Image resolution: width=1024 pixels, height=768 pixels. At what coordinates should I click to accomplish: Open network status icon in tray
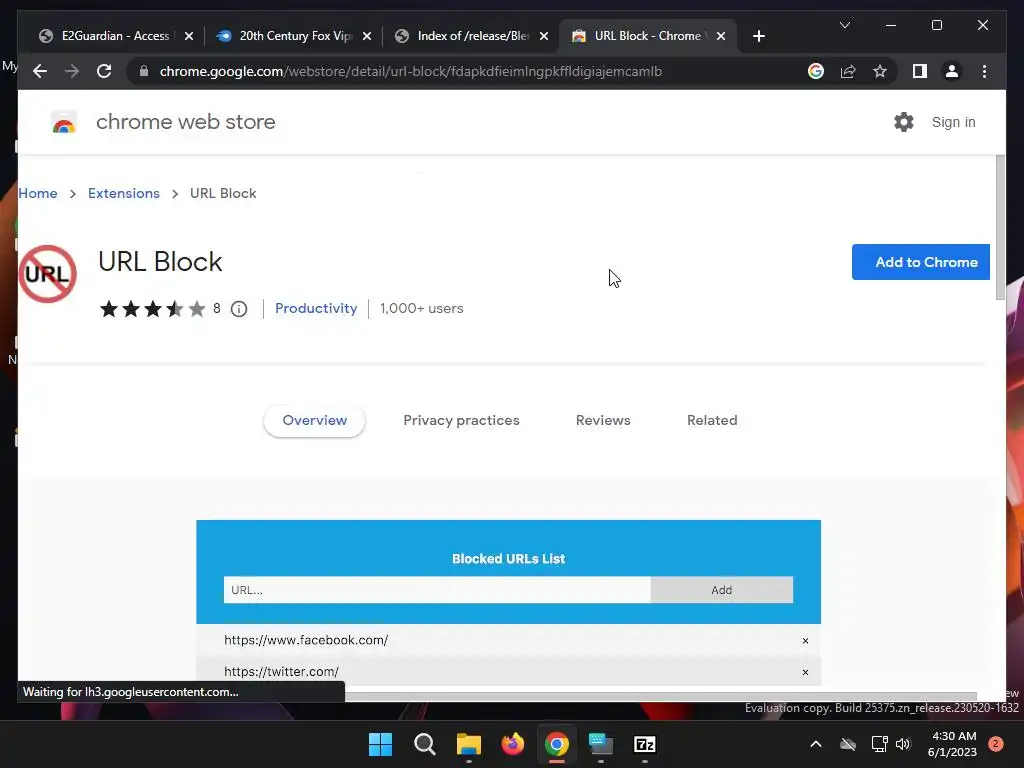click(x=879, y=744)
